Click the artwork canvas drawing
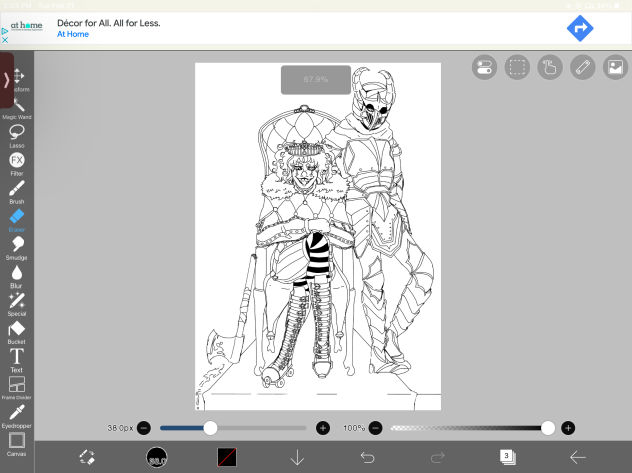 tap(318, 236)
